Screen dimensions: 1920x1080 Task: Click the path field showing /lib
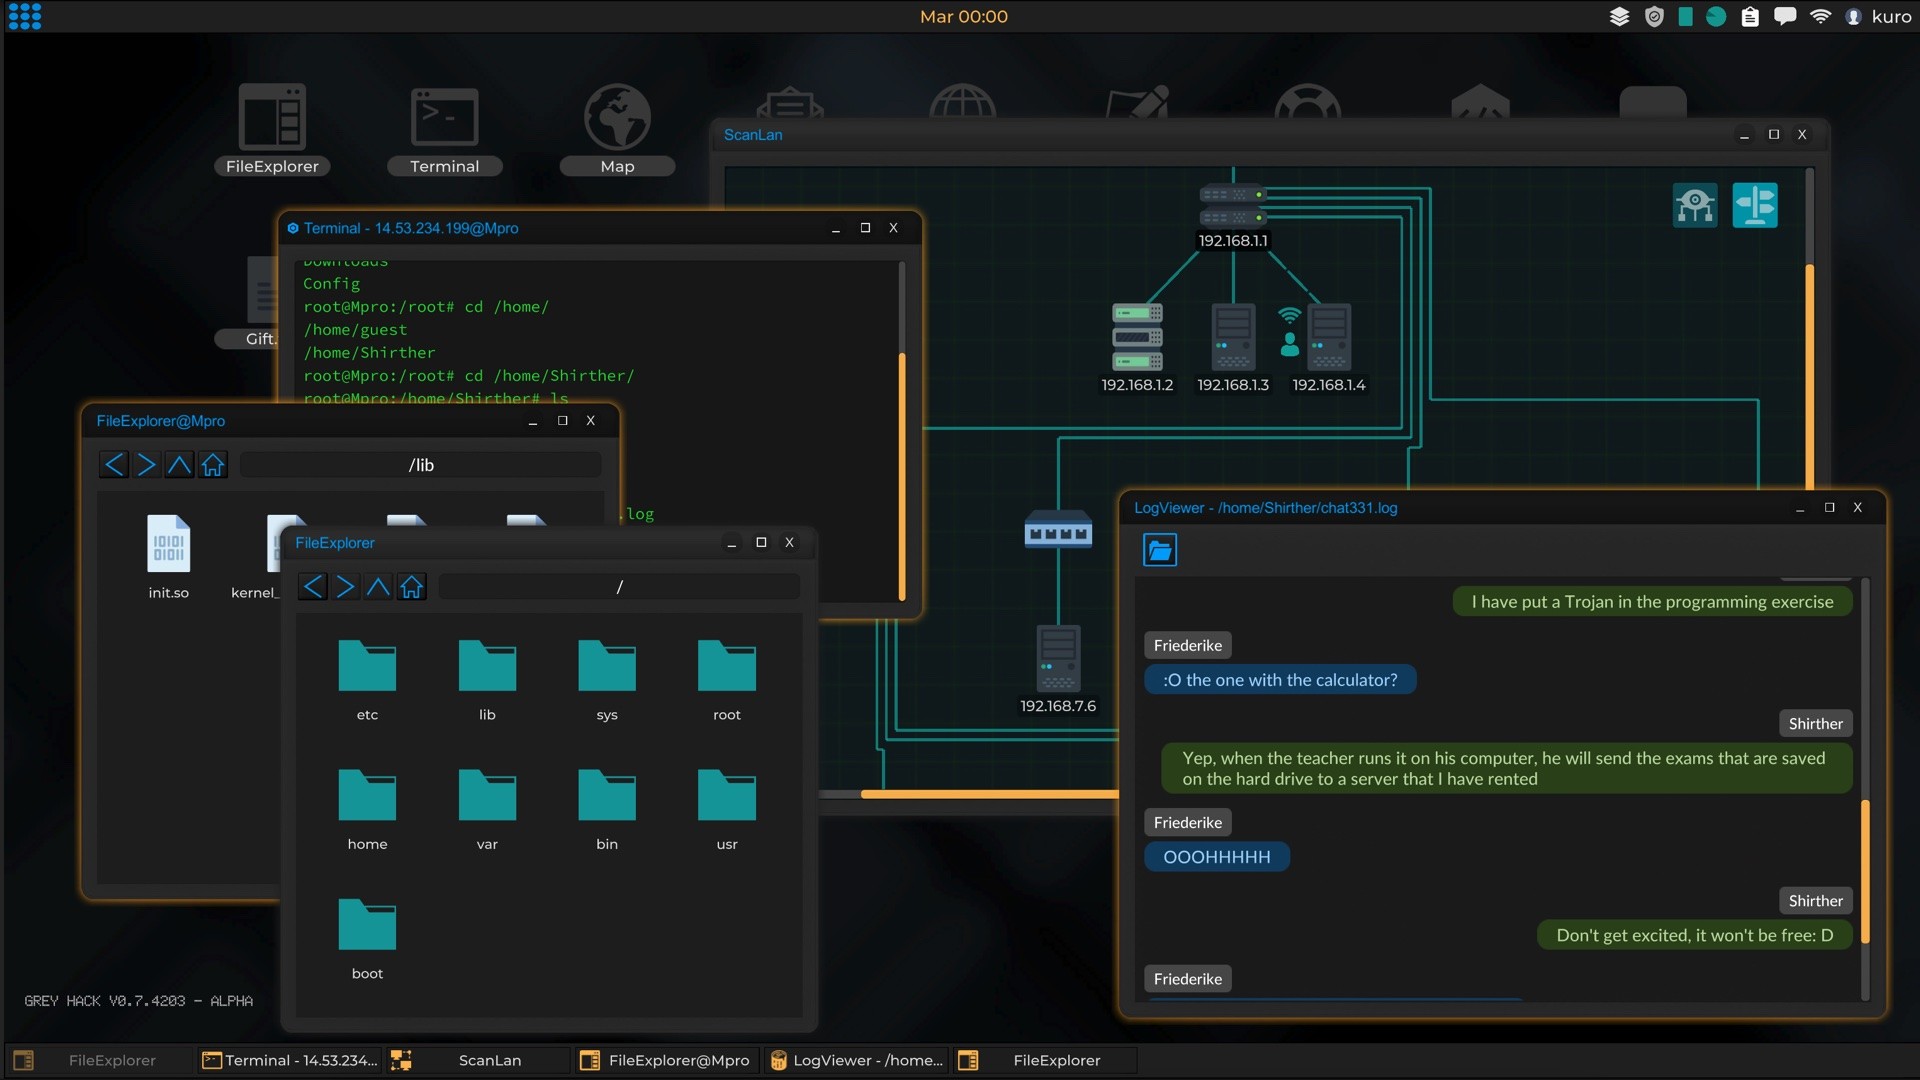pos(420,464)
